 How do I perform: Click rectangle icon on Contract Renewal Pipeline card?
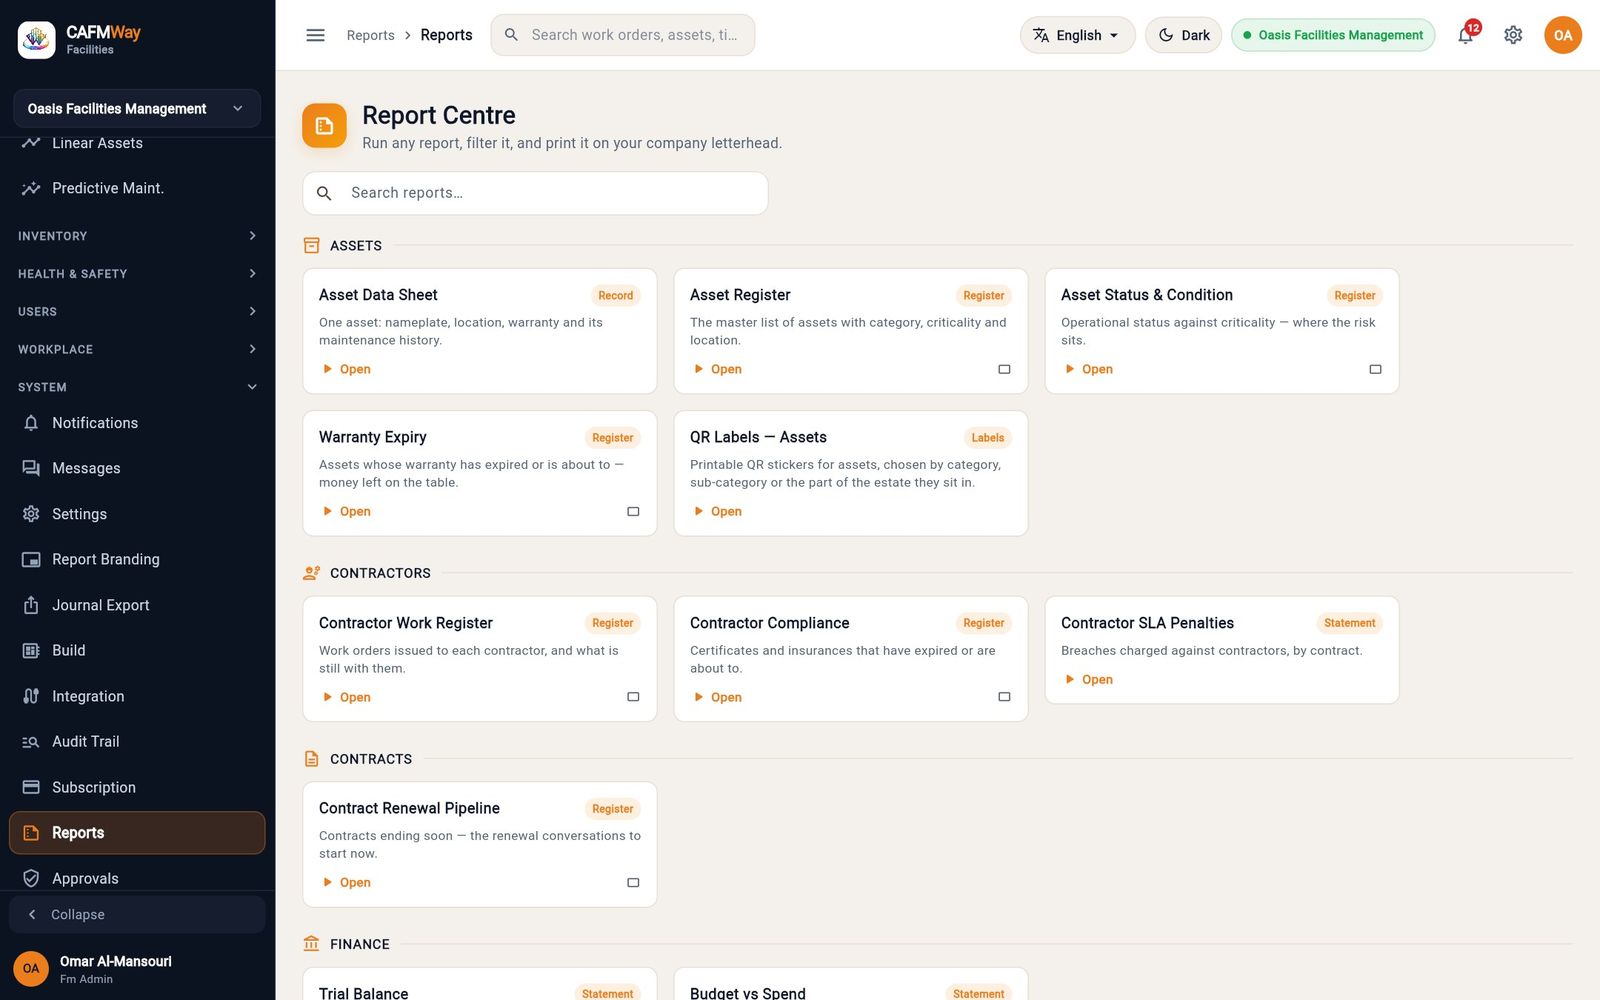point(633,882)
